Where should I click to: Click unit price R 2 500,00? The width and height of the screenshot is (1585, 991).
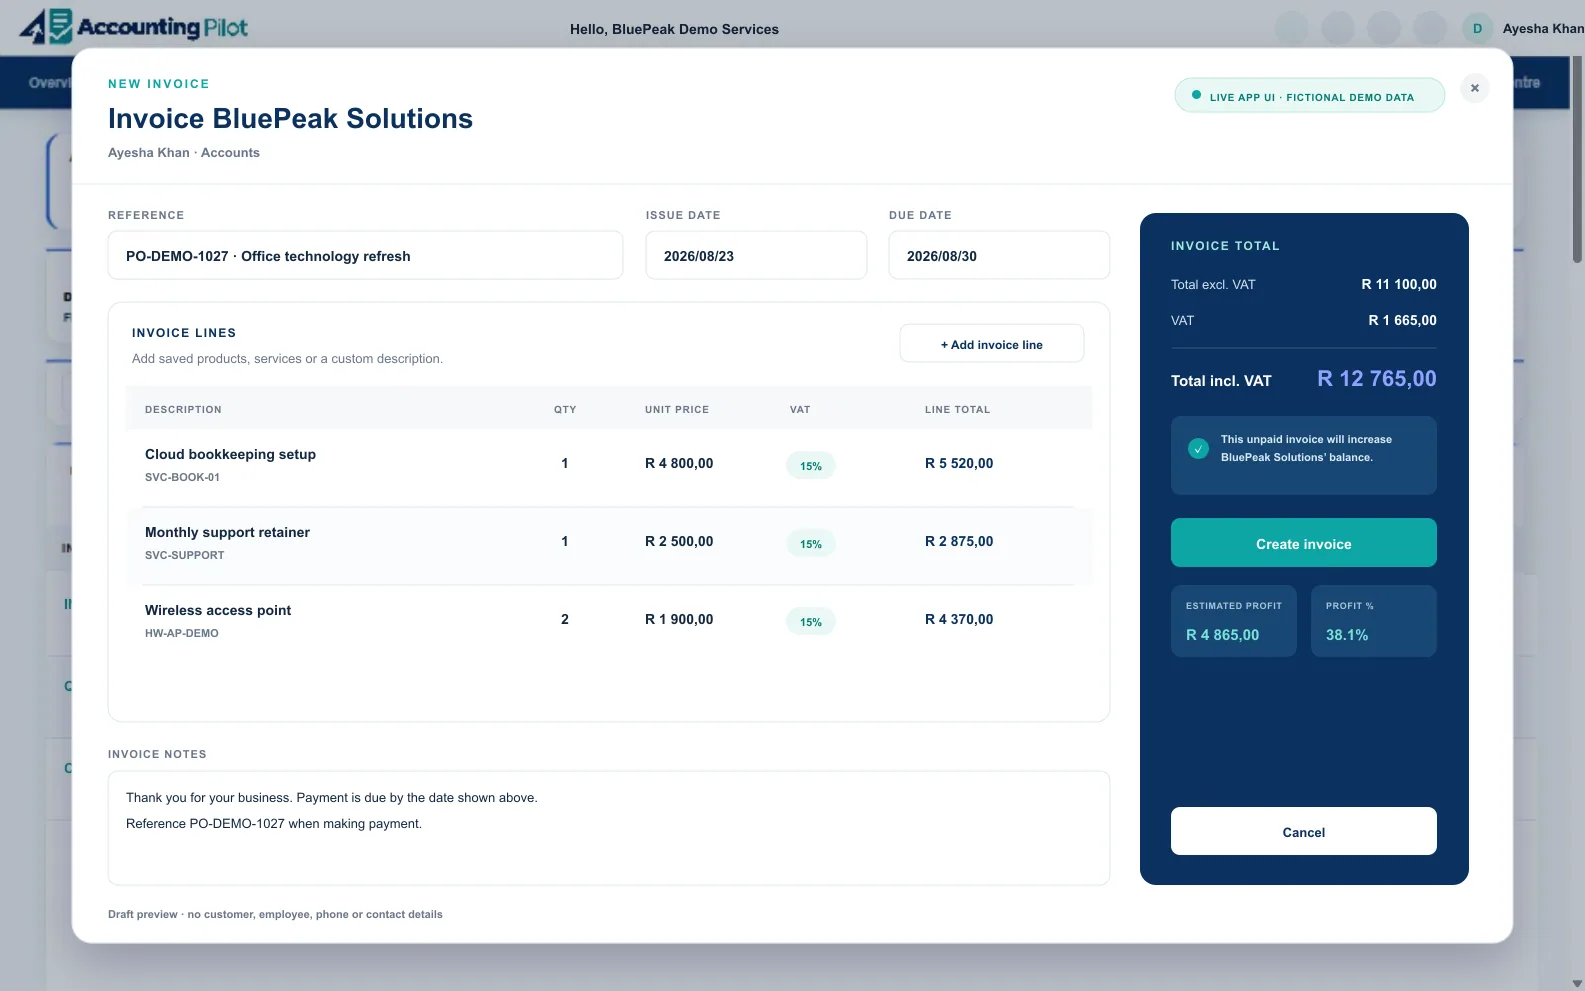coord(679,541)
